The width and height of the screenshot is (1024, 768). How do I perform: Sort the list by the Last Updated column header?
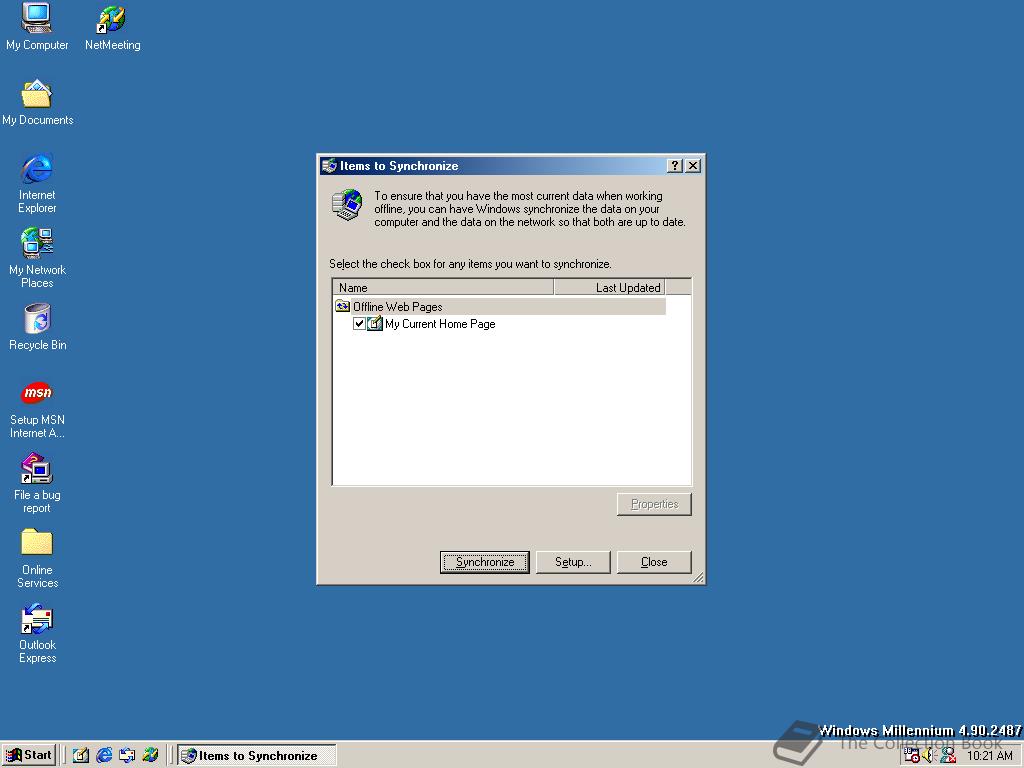(x=609, y=287)
